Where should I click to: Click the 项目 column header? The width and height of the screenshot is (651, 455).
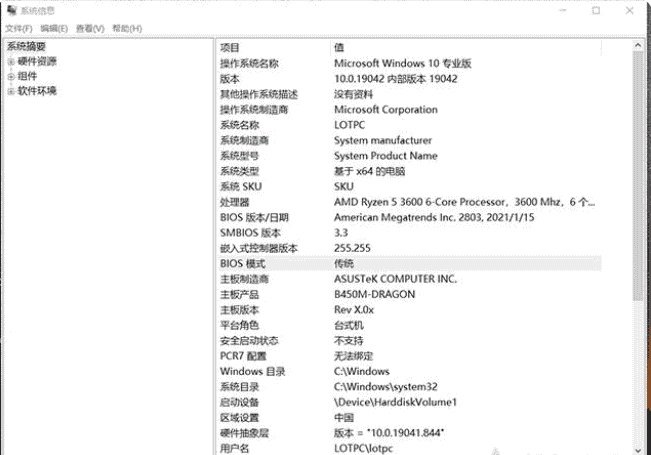tap(231, 47)
